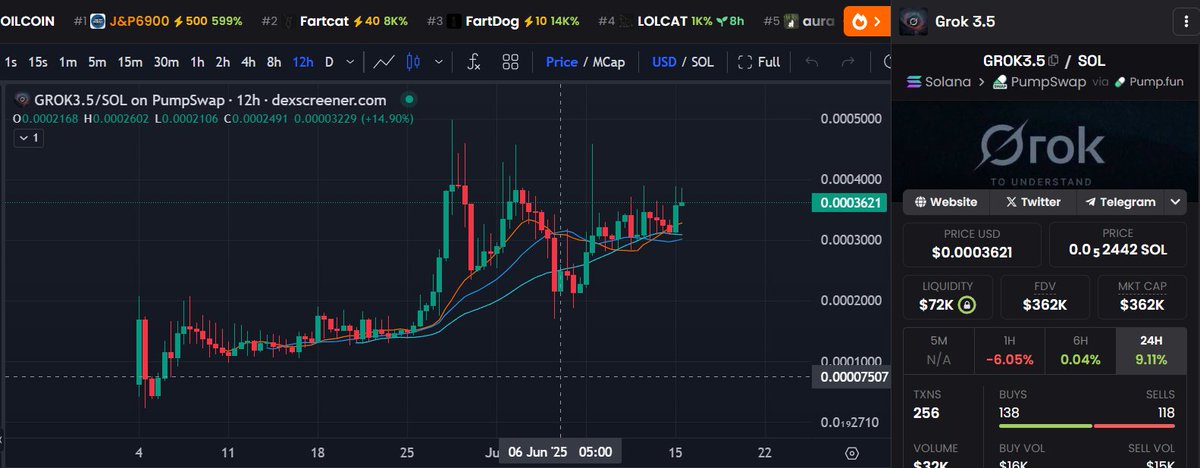Click the Solana chain link
This screenshot has height=468, width=1200.
point(939,83)
